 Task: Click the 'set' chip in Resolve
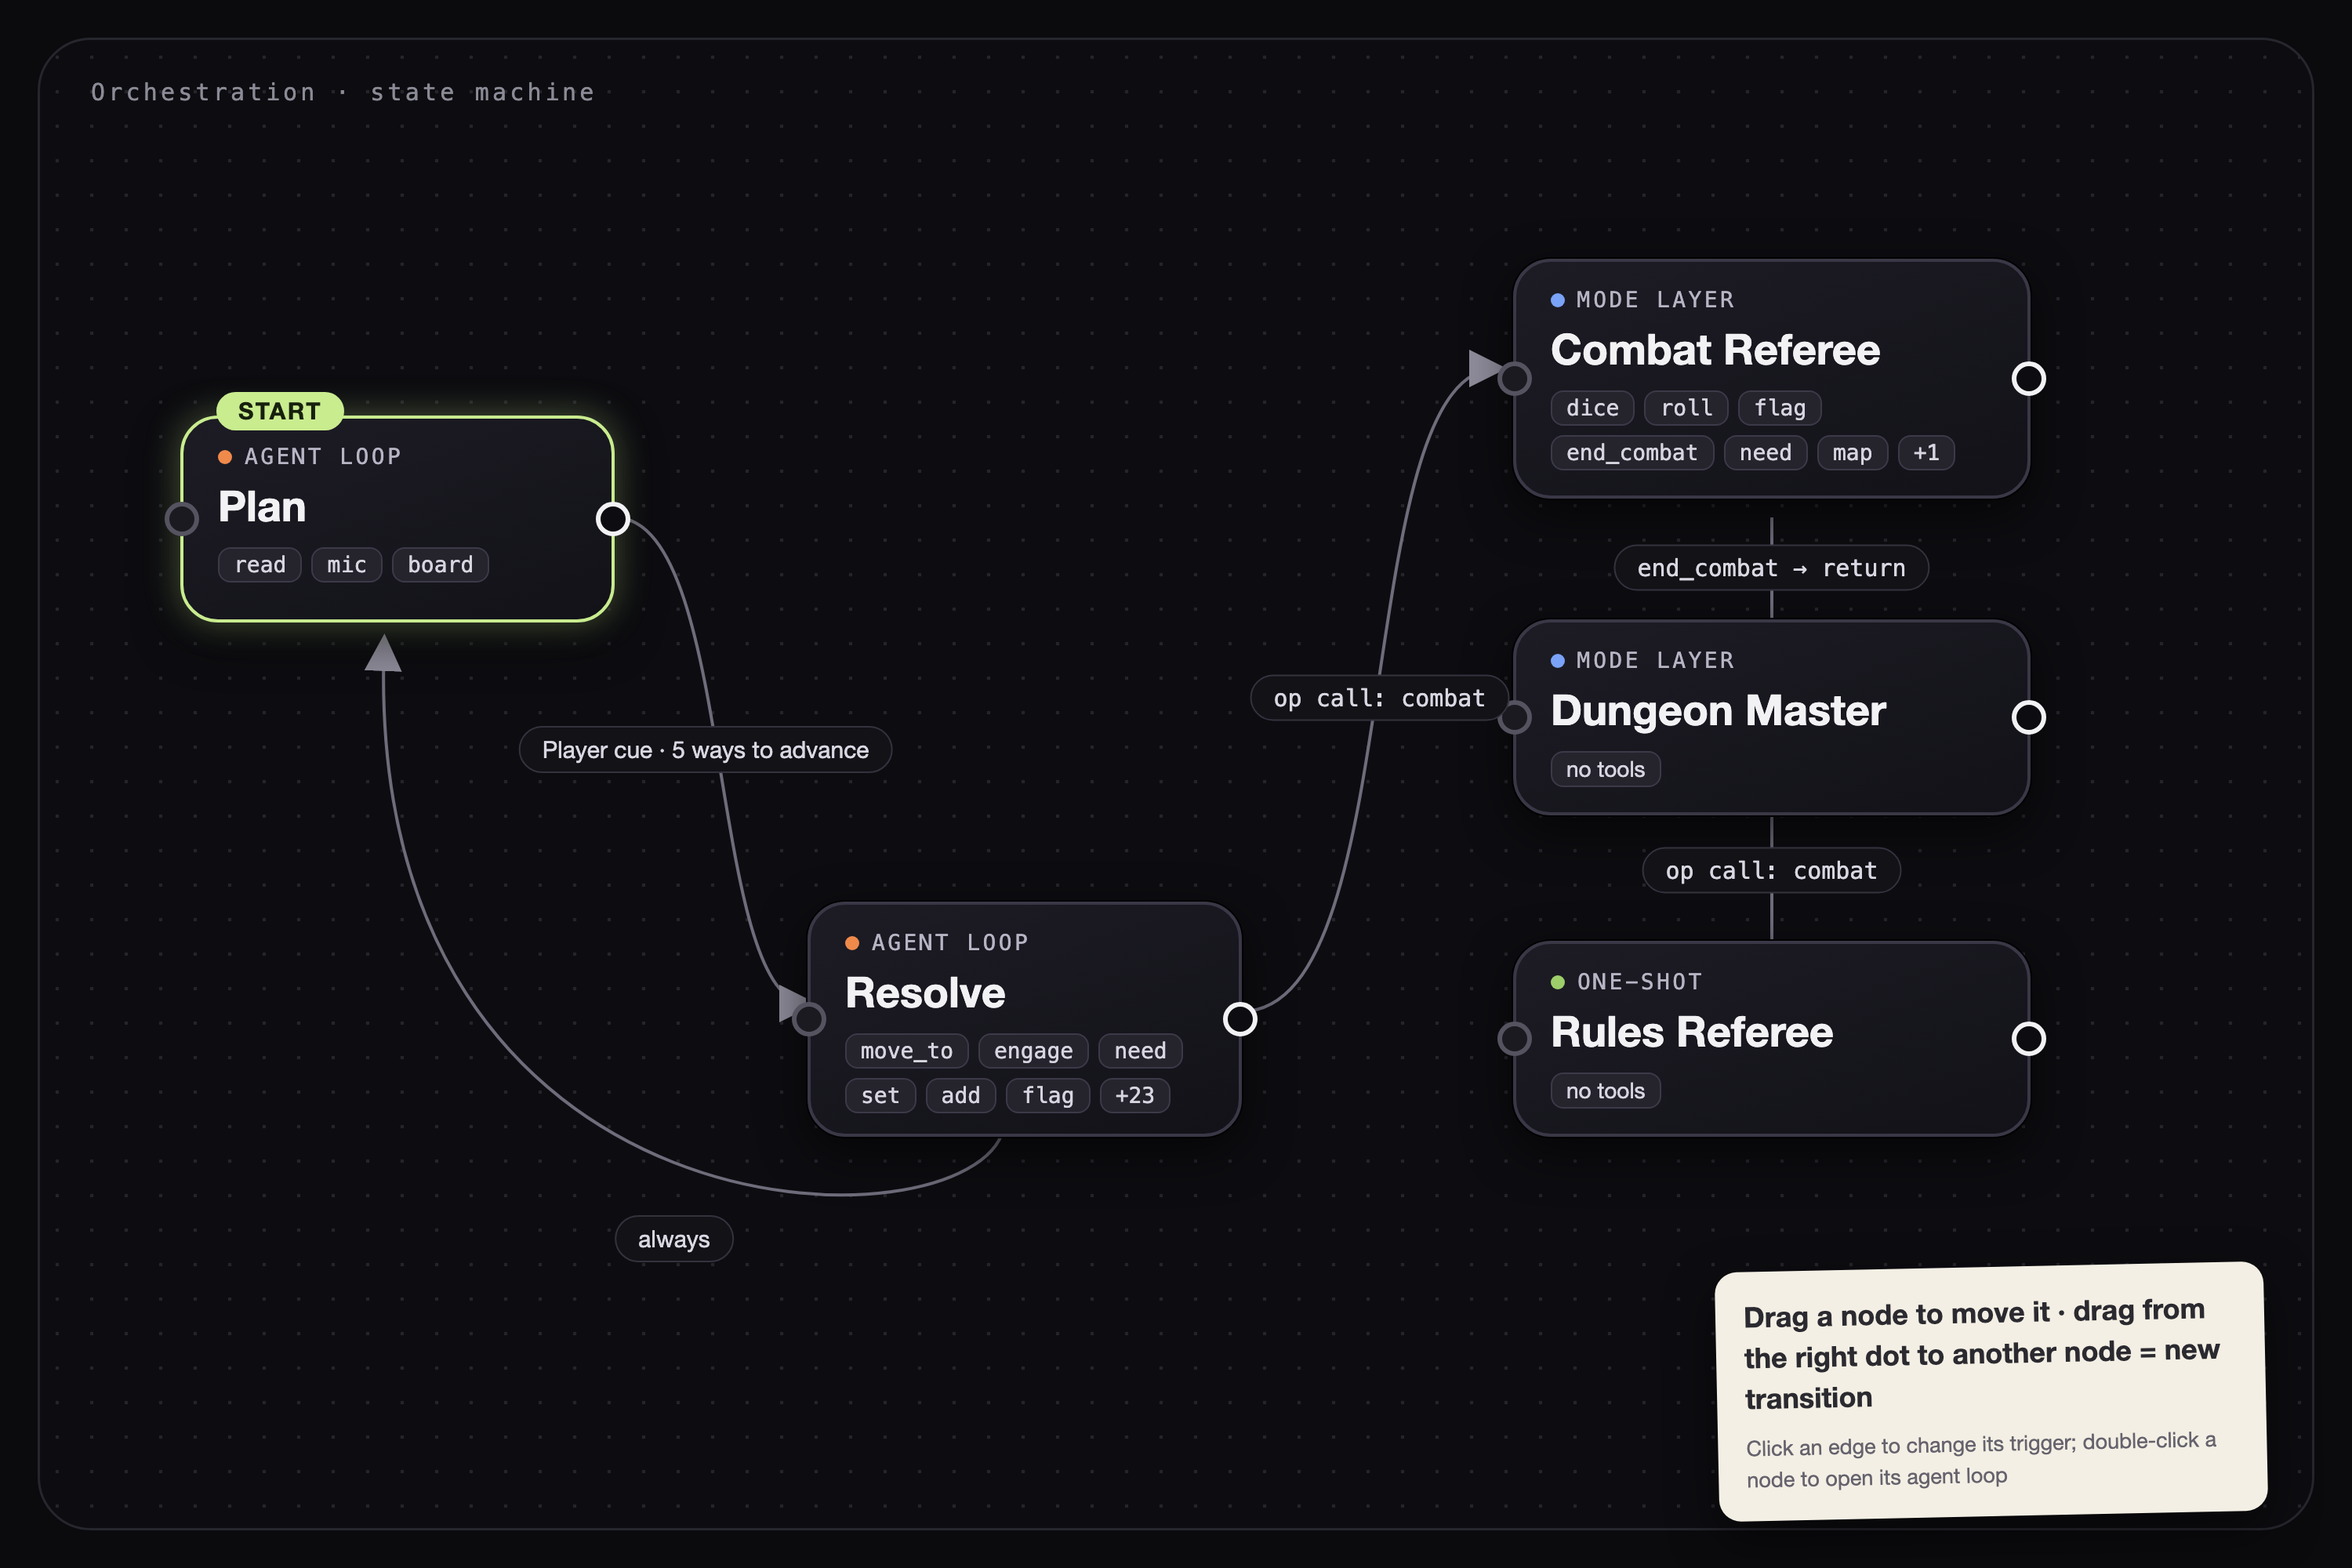point(880,1096)
